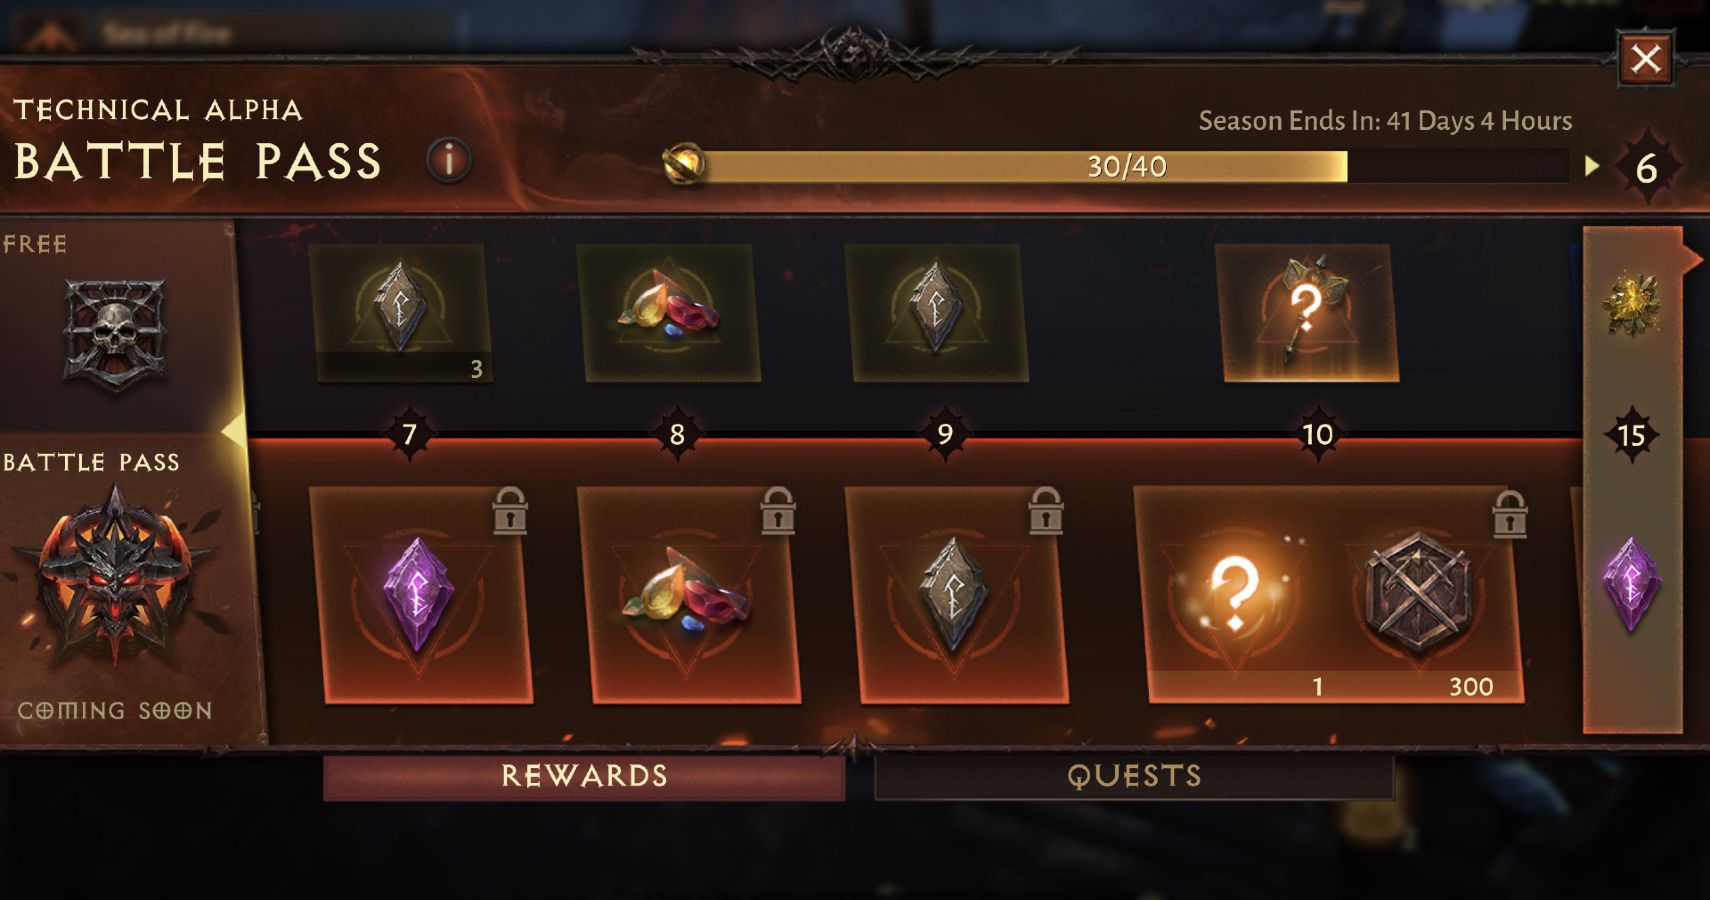Select the Battle Pass rank 8 gems reward
Screen dimensions: 1710x900
point(688,595)
